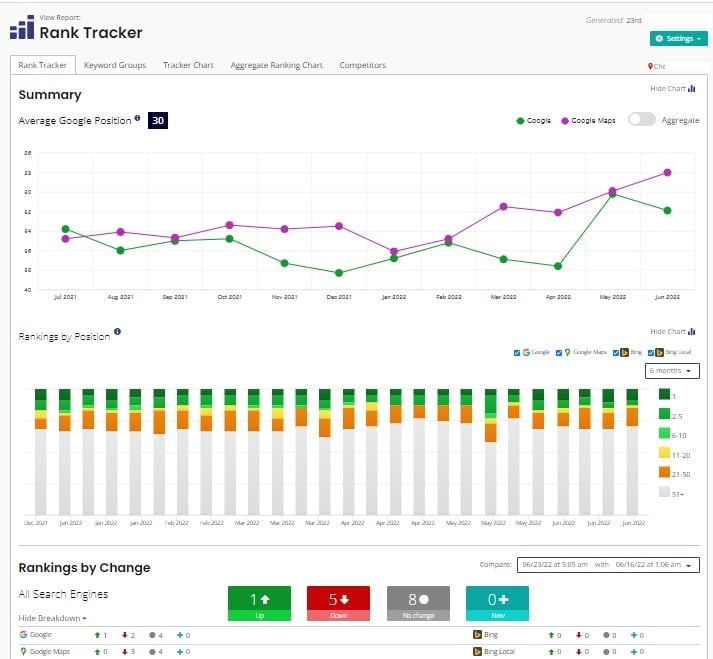Click the Bing icon in breakdown row
This screenshot has width=713, height=659.
[x=477, y=634]
